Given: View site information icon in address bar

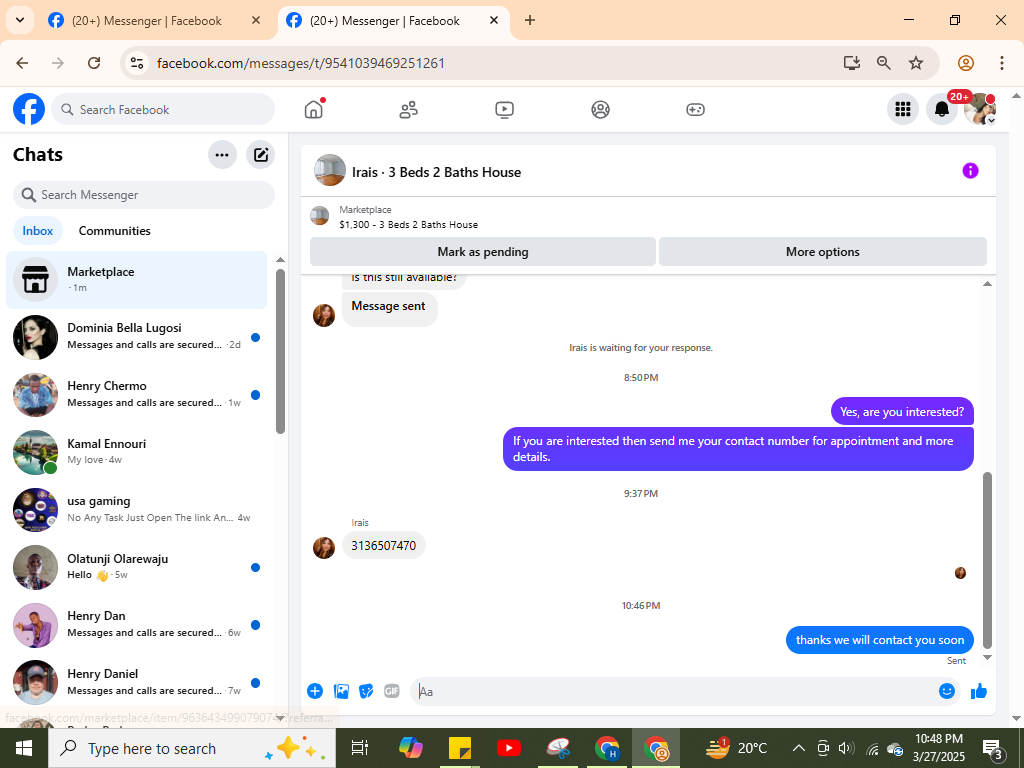Looking at the screenshot, I should 136,63.
